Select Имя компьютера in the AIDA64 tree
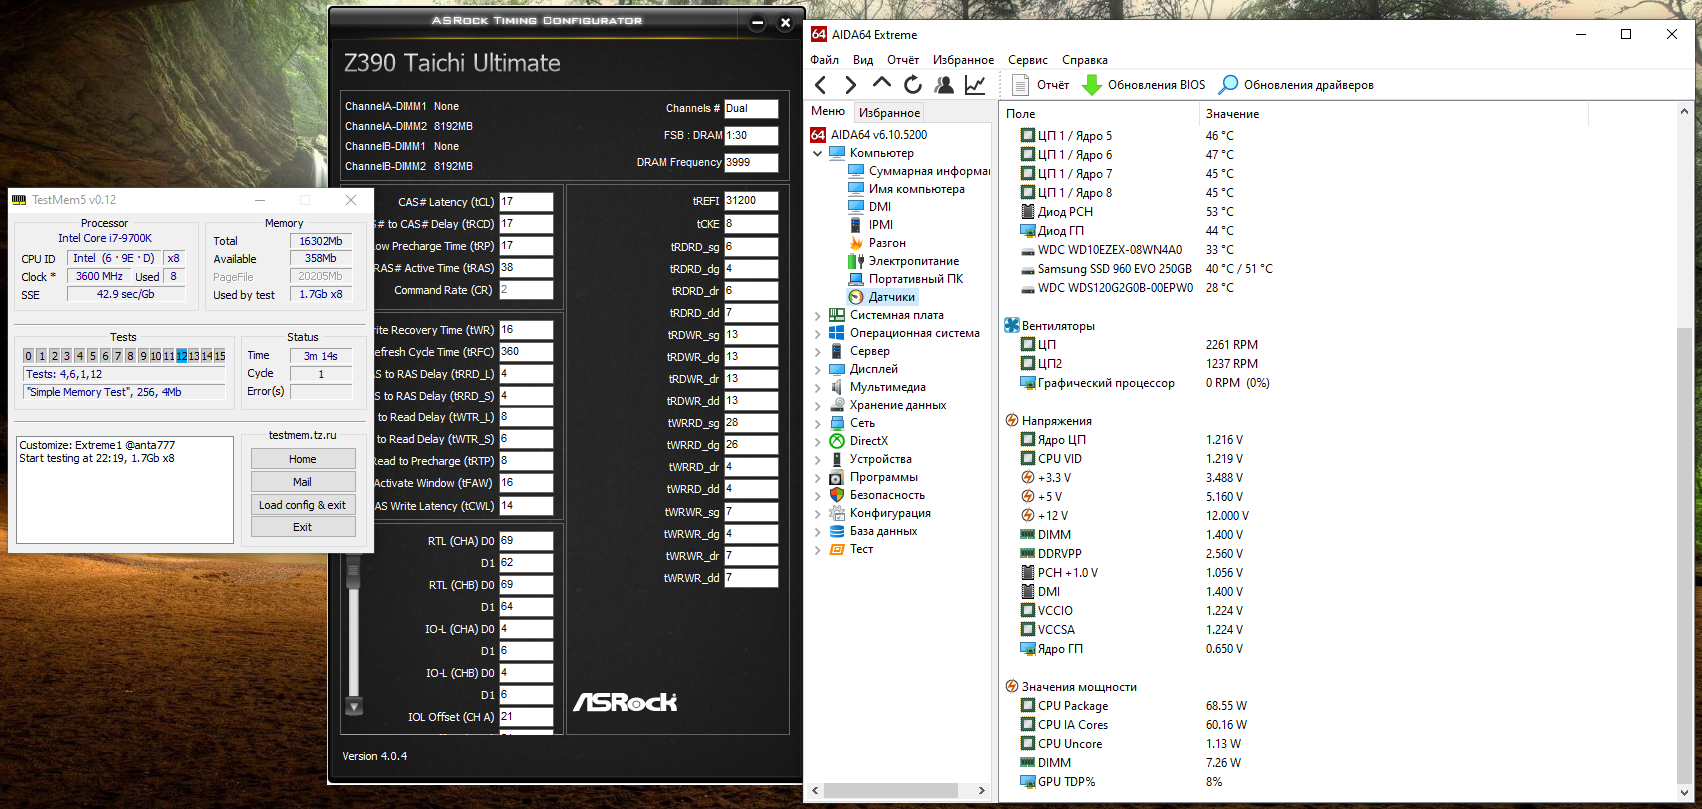The image size is (1702, 809). [907, 189]
